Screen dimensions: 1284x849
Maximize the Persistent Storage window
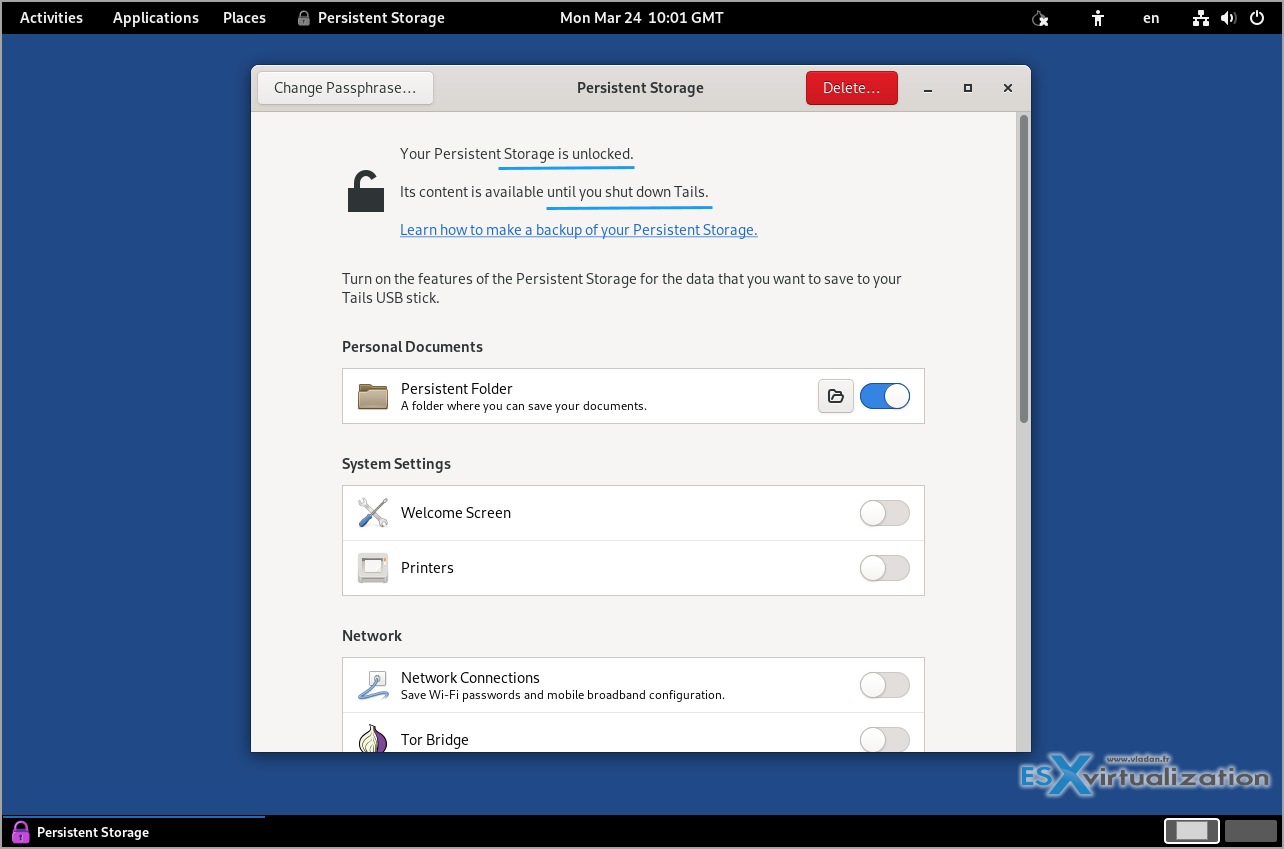coord(968,88)
